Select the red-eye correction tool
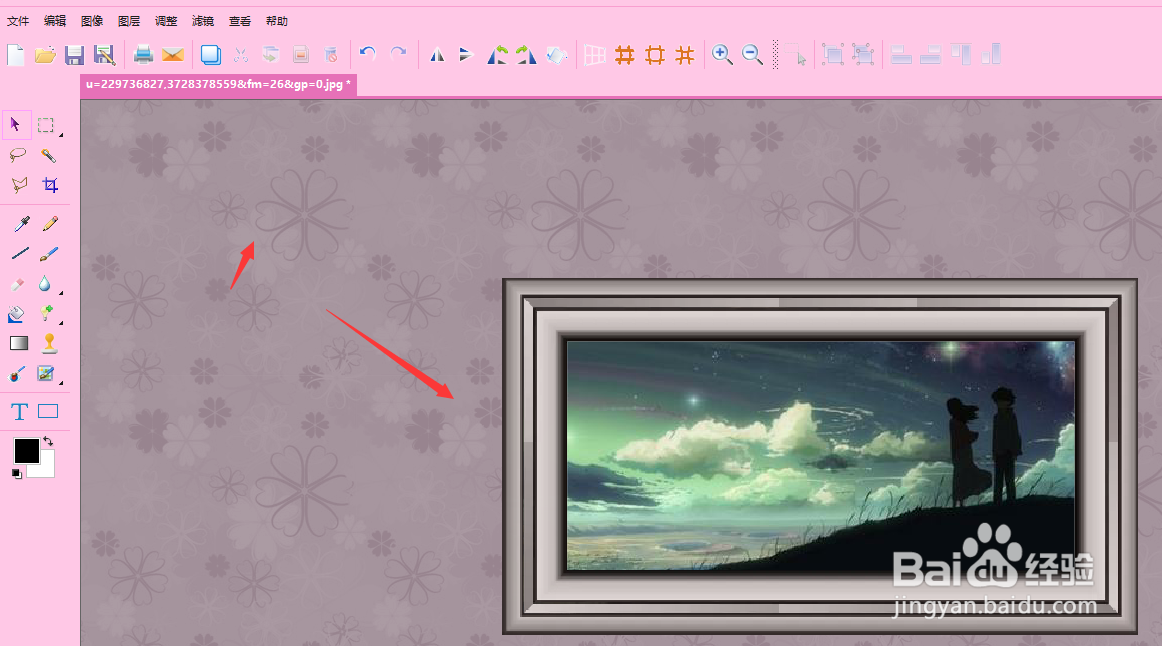 [x=16, y=374]
